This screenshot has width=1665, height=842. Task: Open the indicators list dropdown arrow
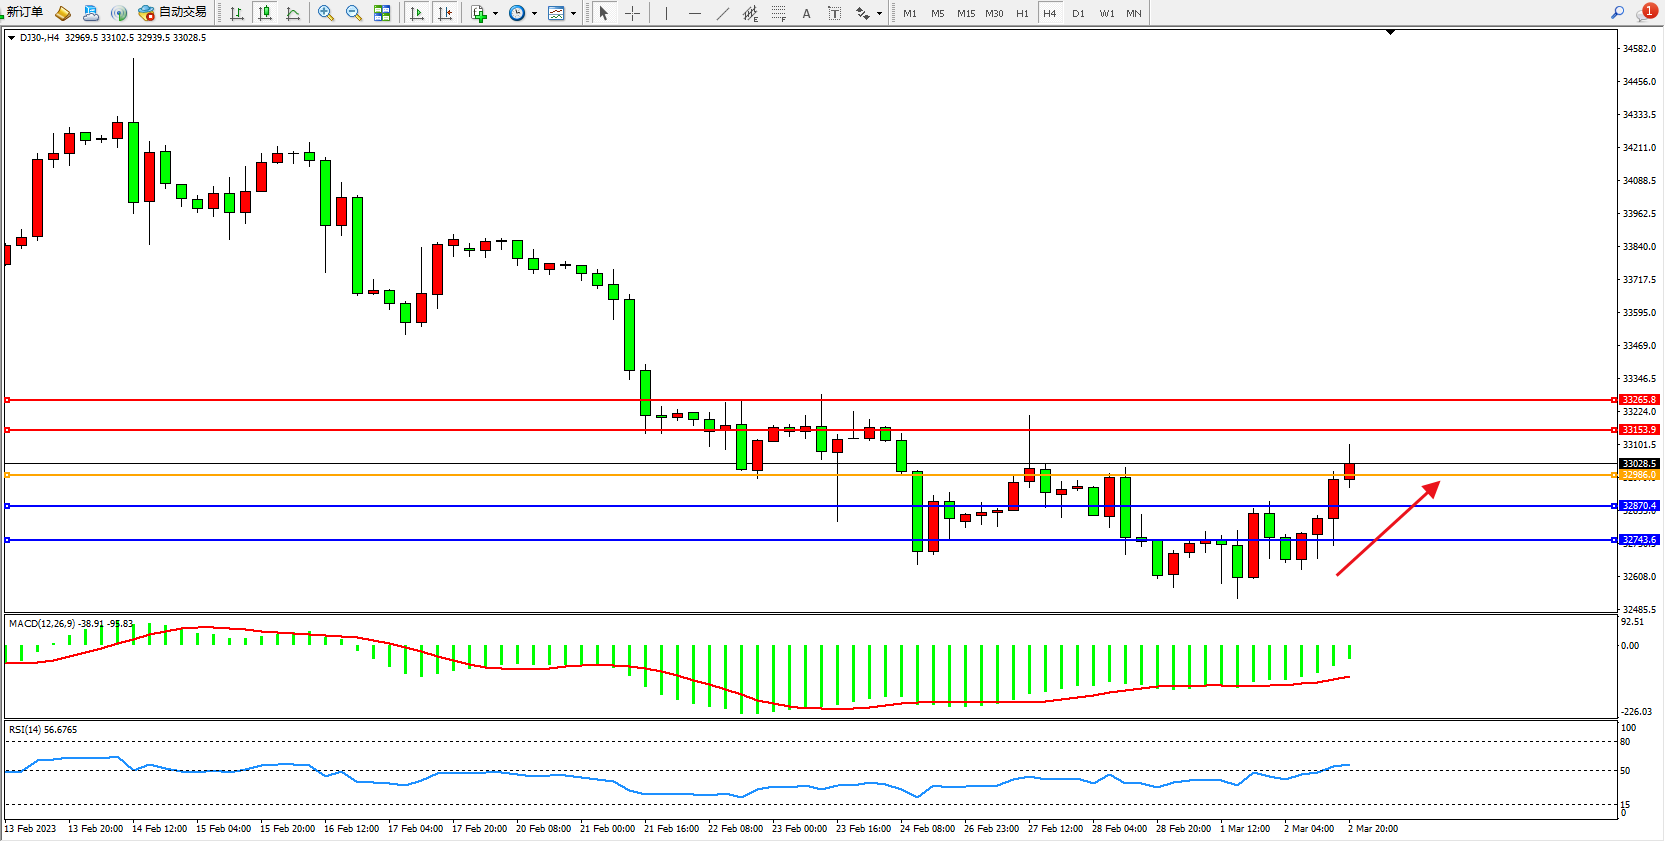495,14
